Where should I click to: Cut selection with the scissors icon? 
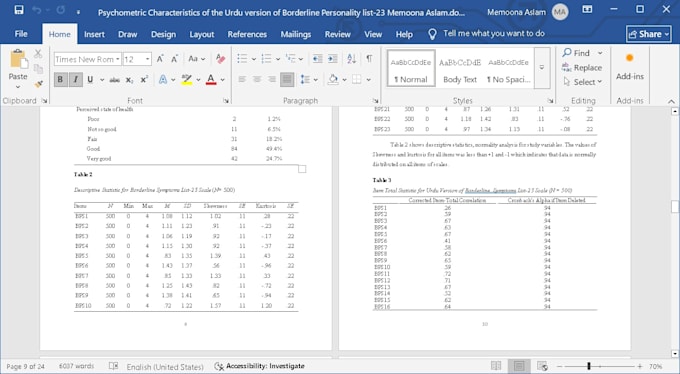pos(38,54)
